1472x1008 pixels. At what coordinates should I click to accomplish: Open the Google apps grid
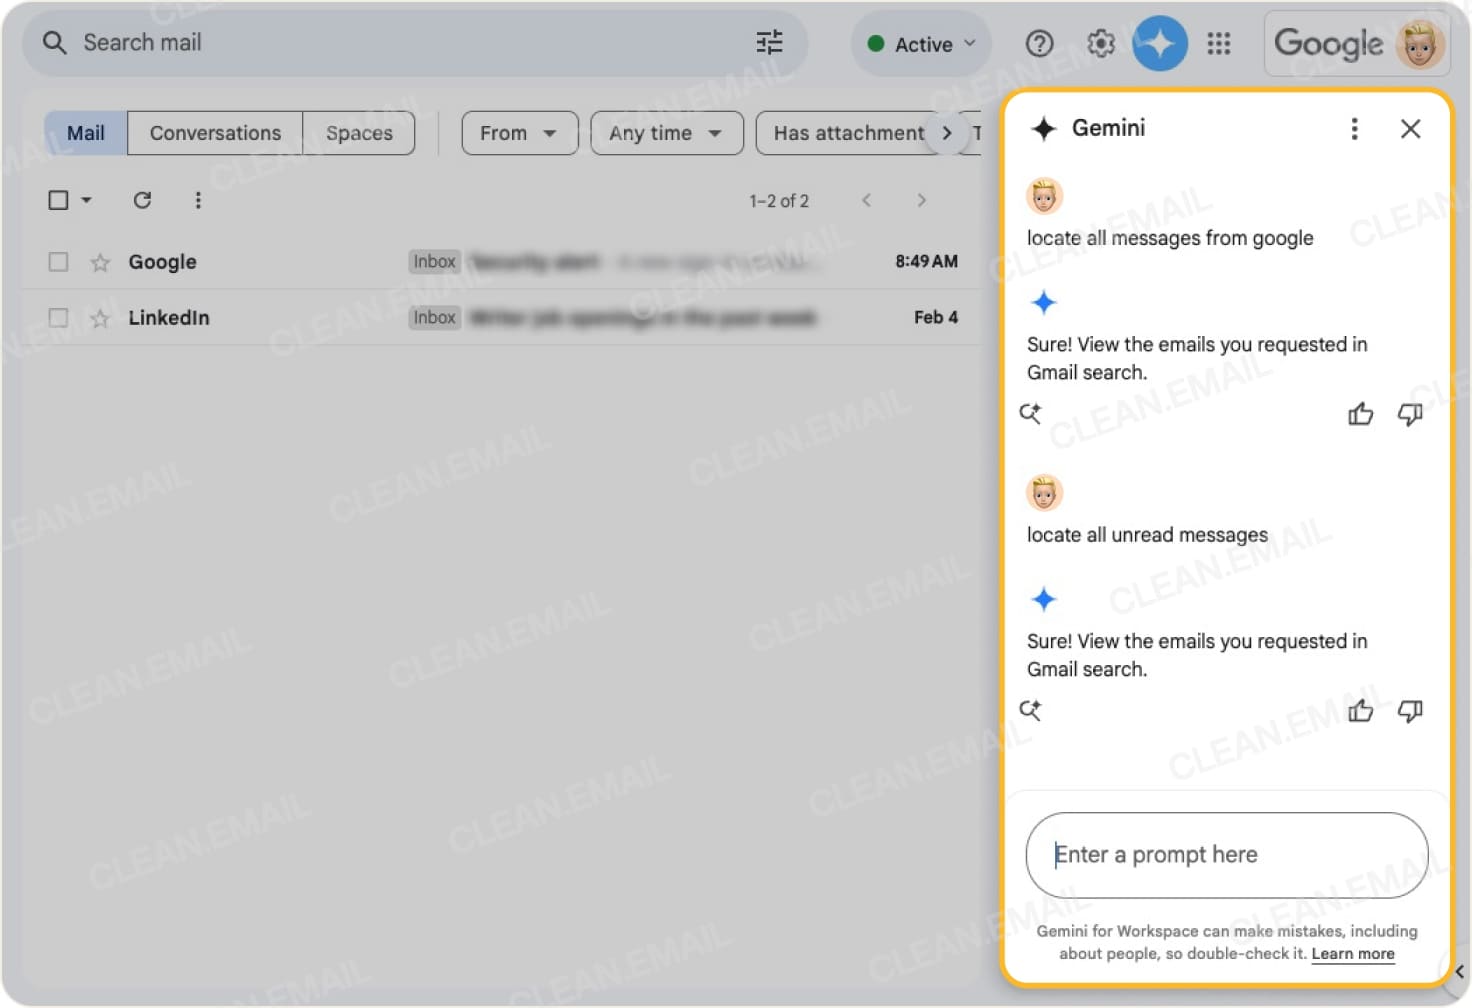point(1219,43)
